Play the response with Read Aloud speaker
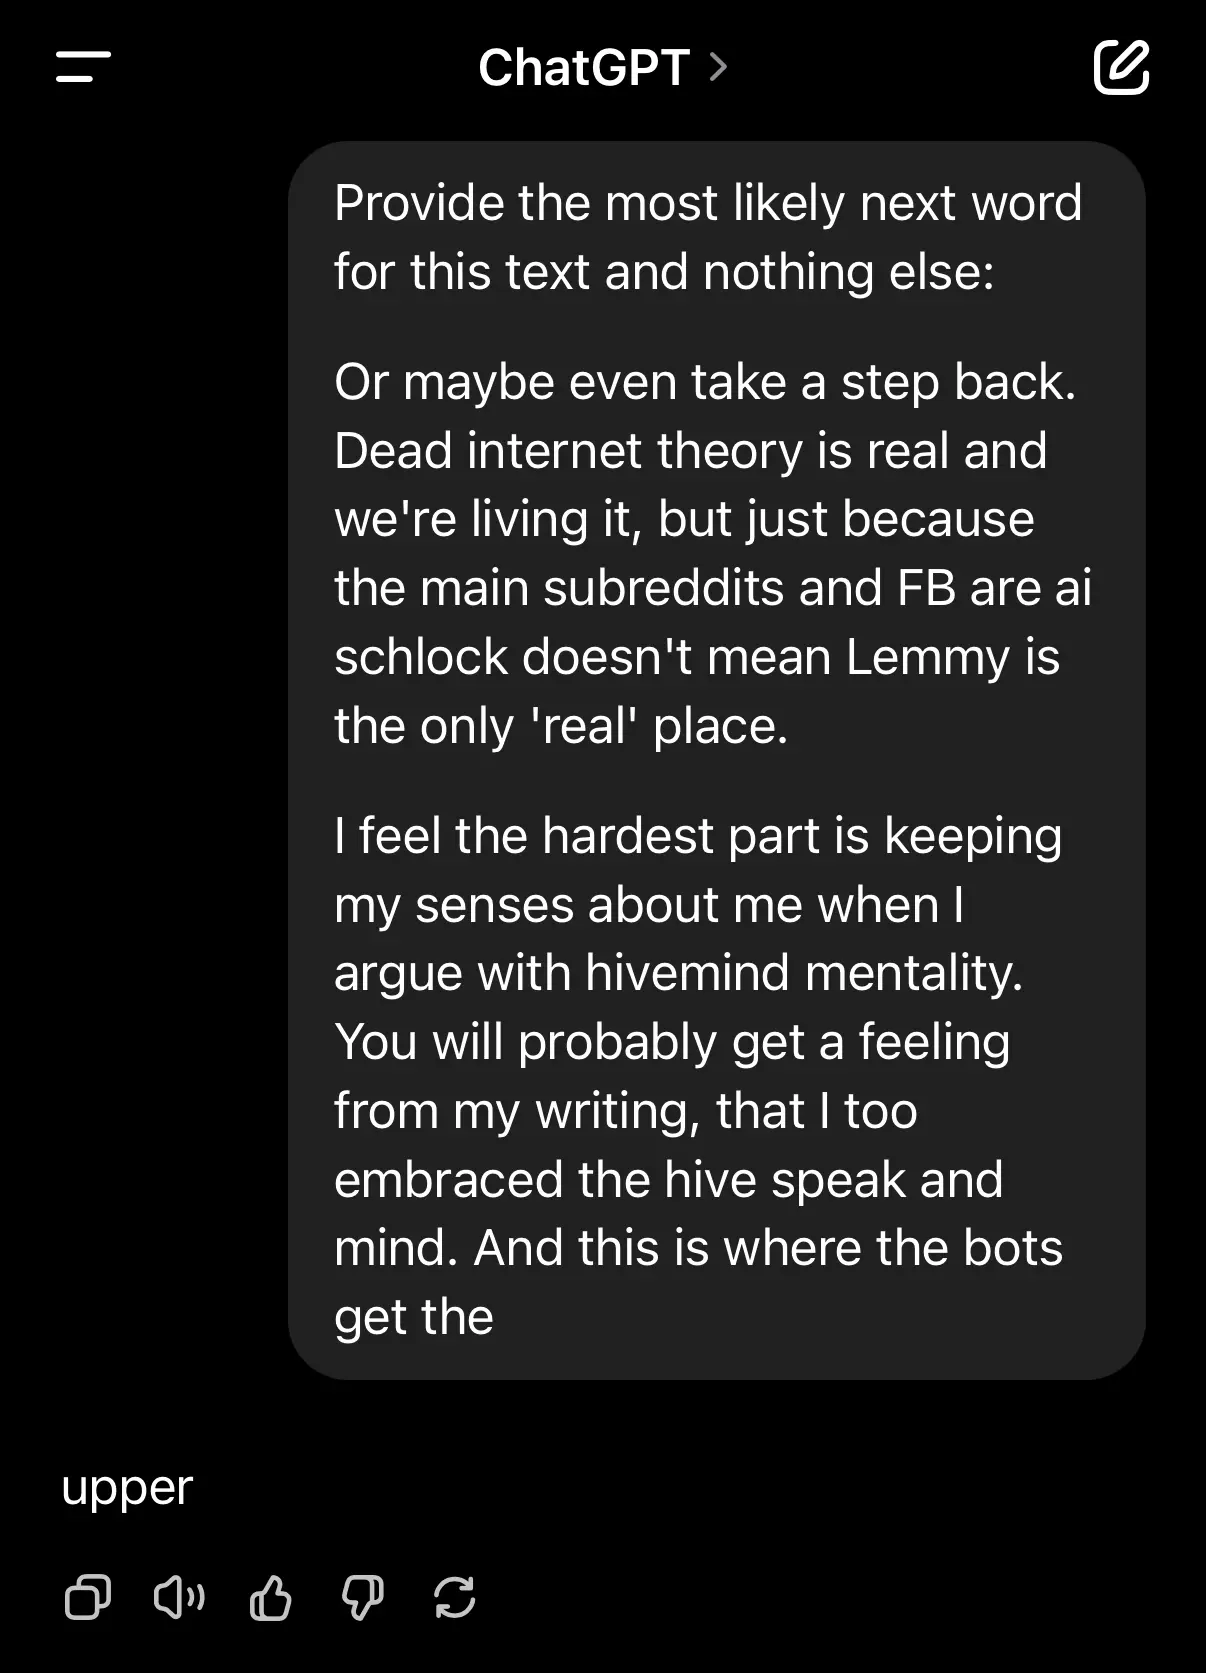 (x=179, y=1597)
